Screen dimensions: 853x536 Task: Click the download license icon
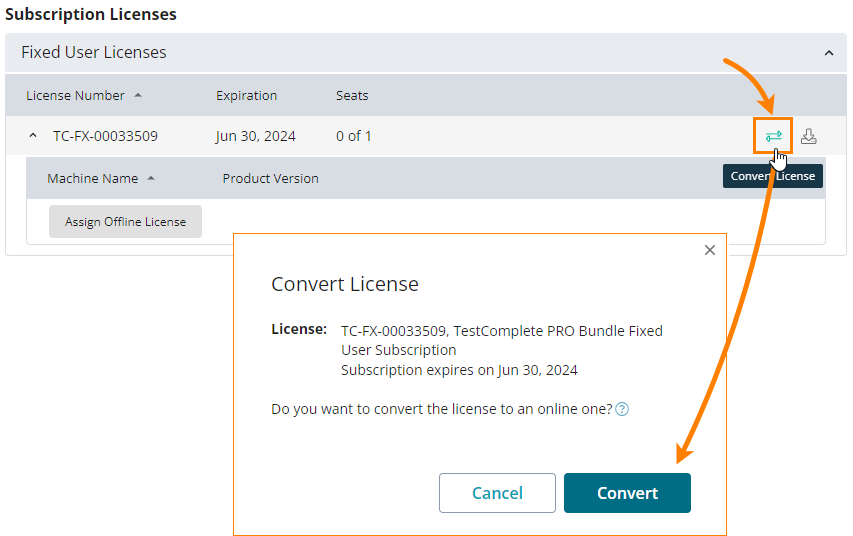point(808,136)
